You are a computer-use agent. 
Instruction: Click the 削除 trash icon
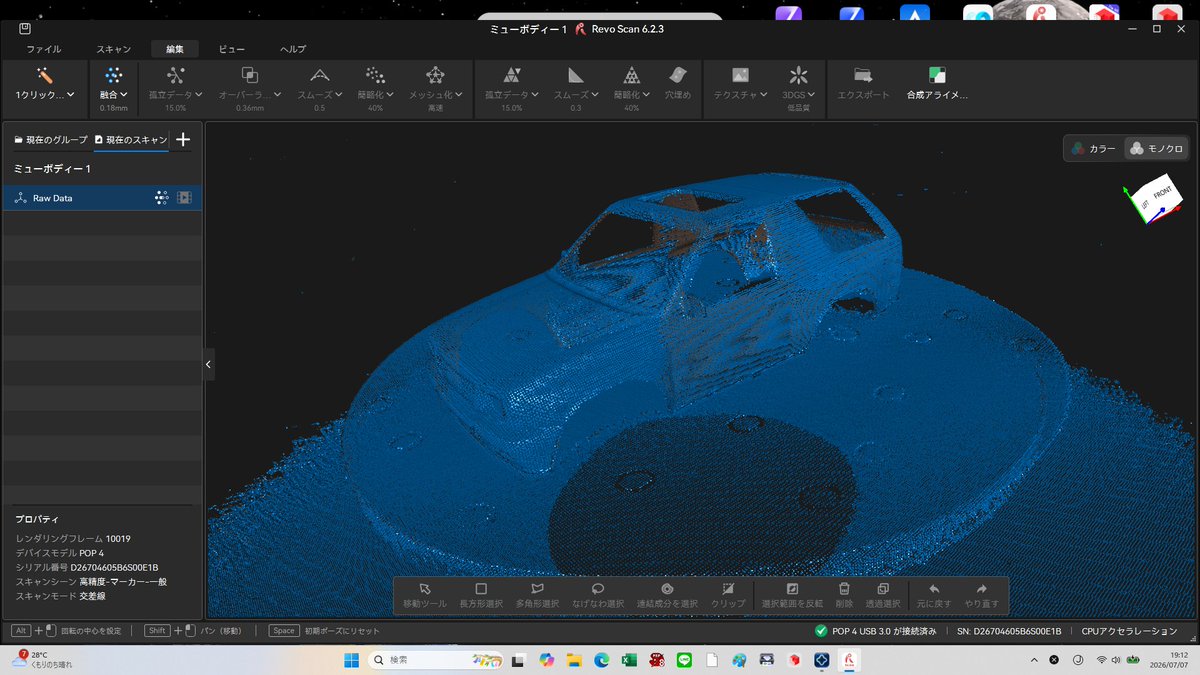pyautogui.click(x=844, y=589)
